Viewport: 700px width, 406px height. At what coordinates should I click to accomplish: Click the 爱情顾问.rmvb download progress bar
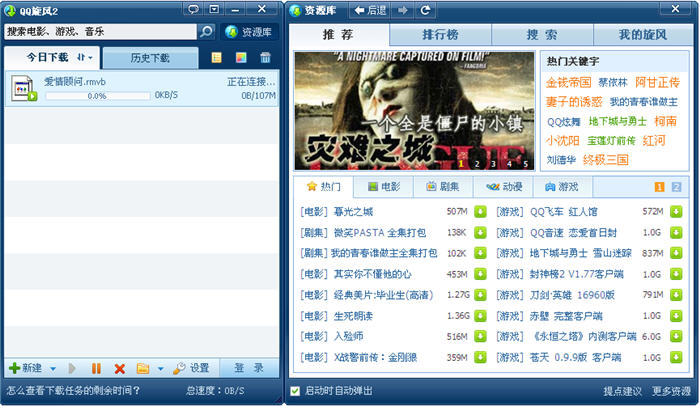tap(96, 96)
